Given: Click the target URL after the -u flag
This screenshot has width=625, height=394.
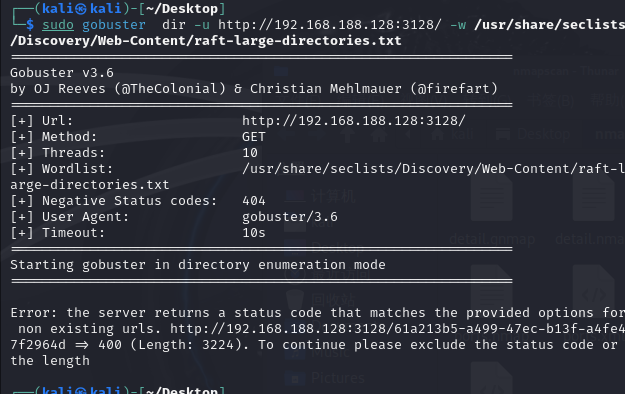Looking at the screenshot, I should 330,25.
